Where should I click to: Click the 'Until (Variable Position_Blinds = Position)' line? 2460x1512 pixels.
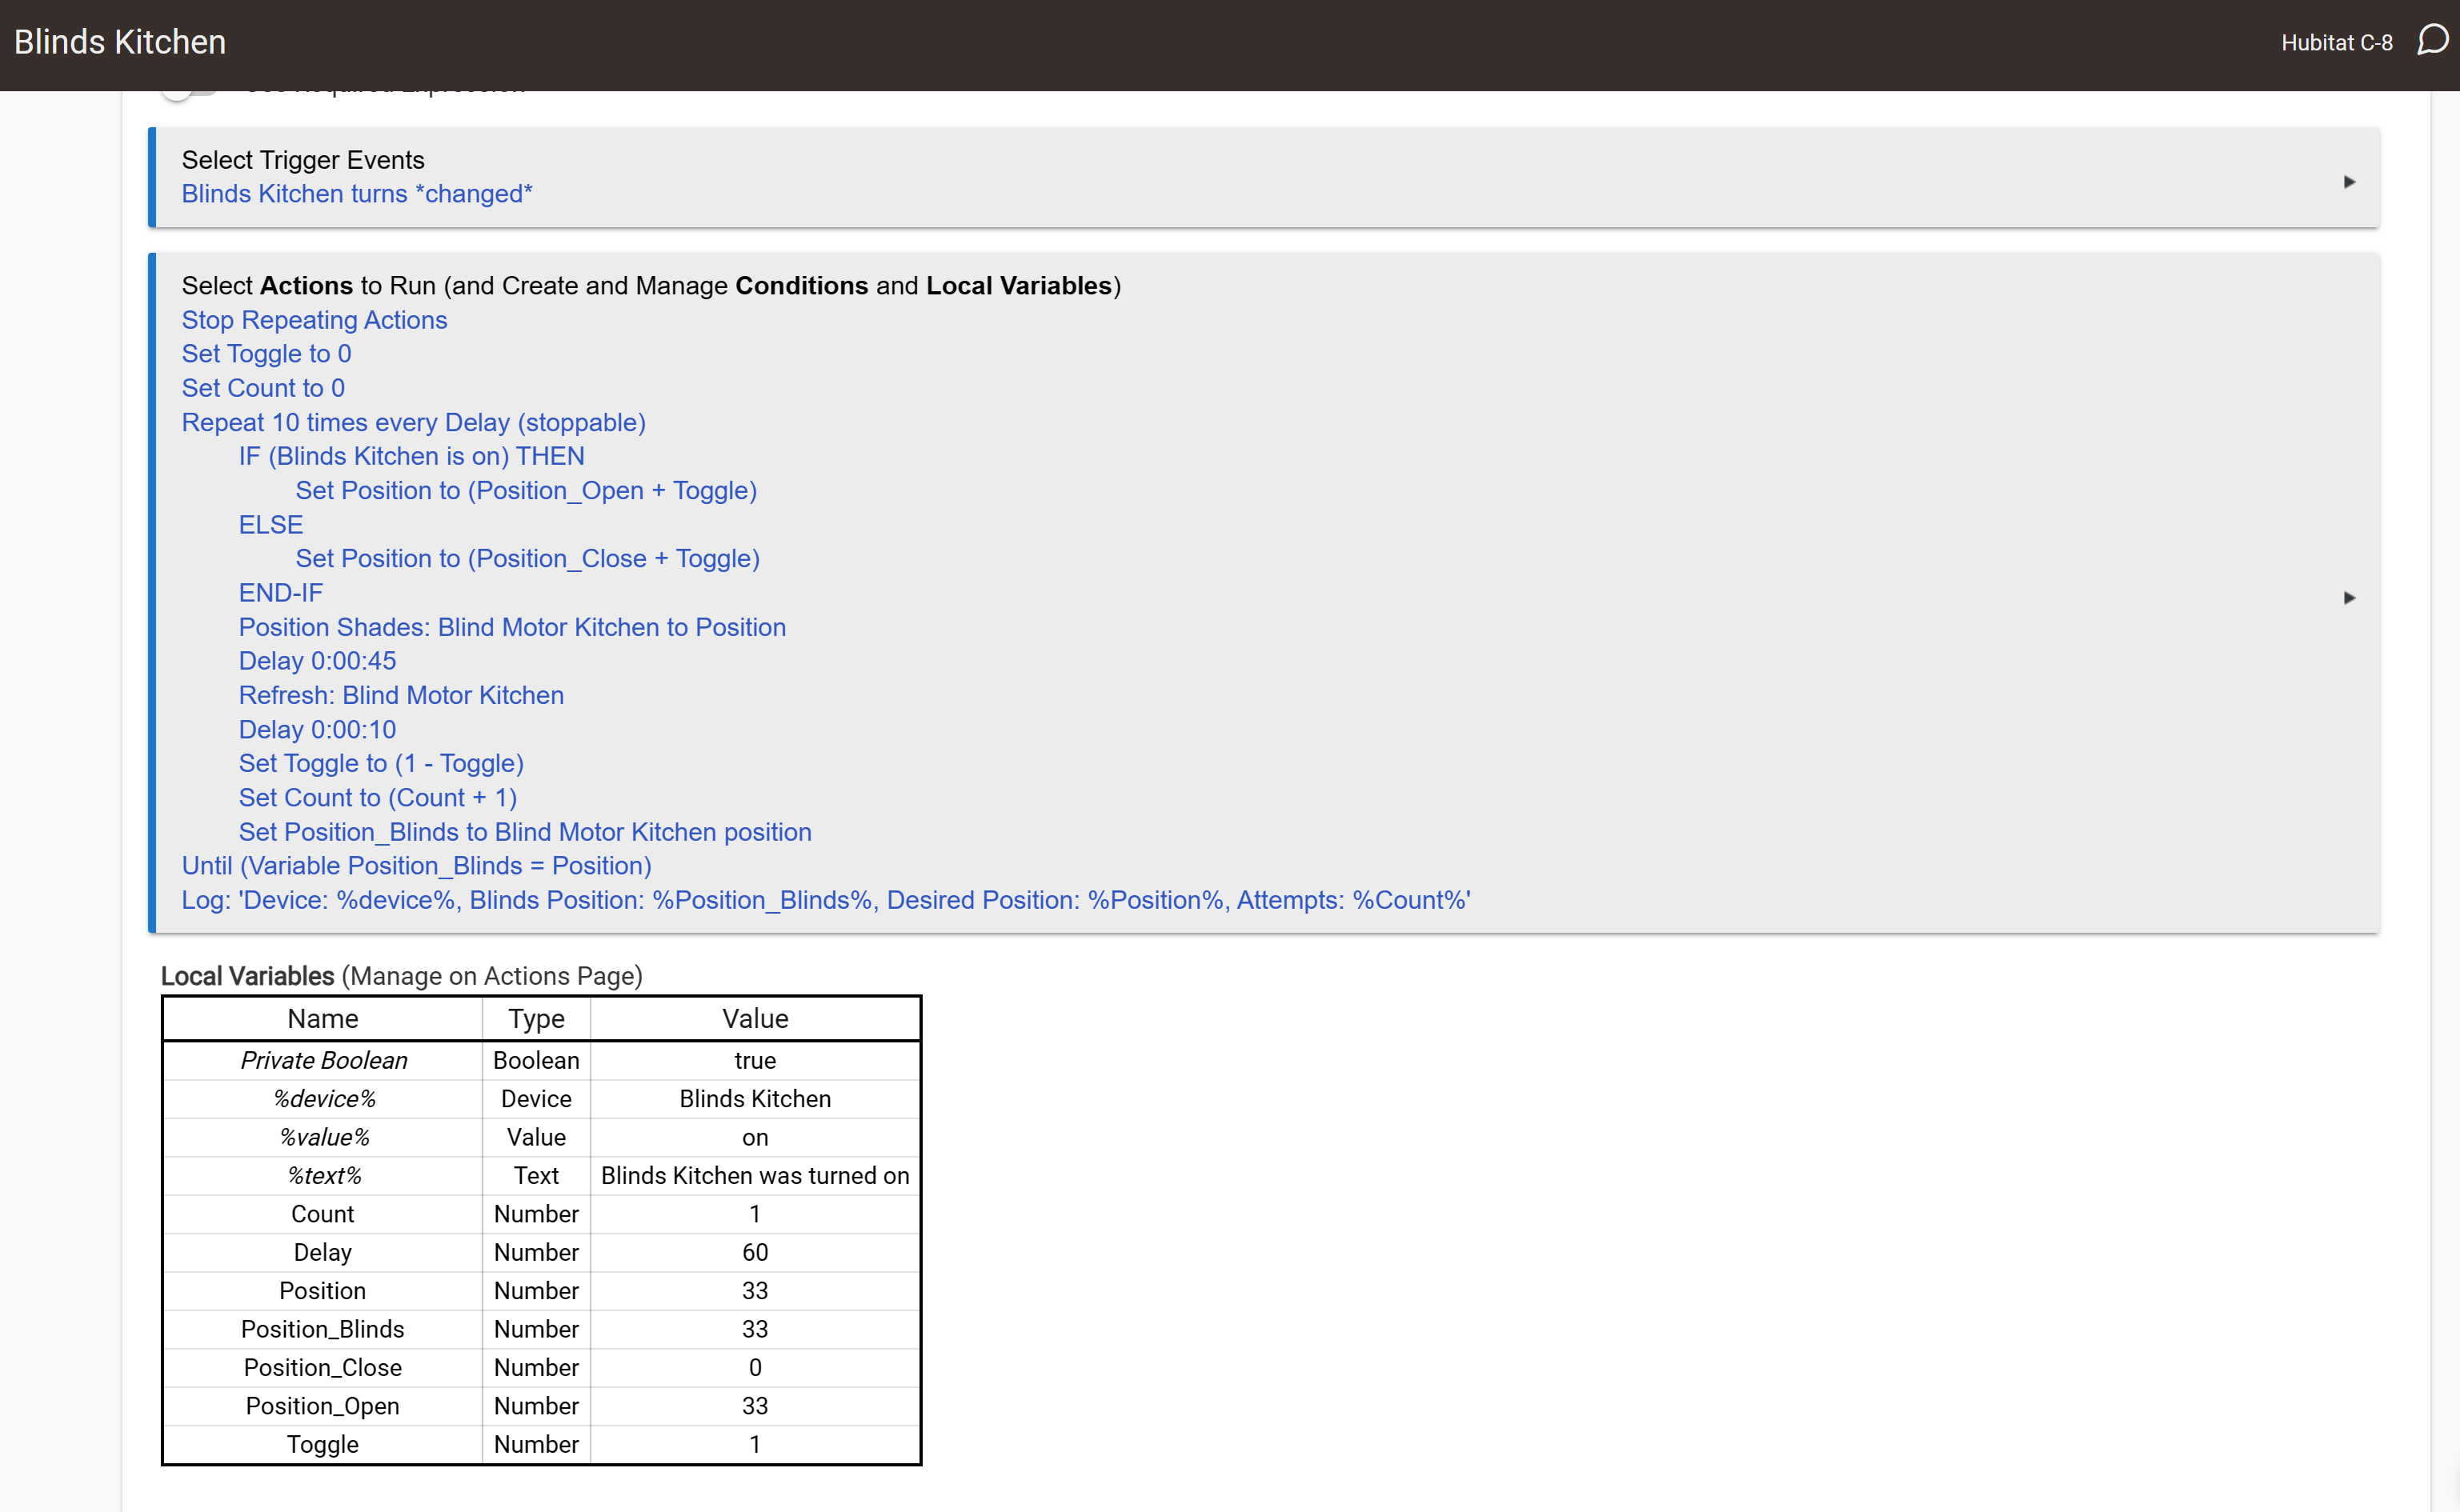pos(416,866)
